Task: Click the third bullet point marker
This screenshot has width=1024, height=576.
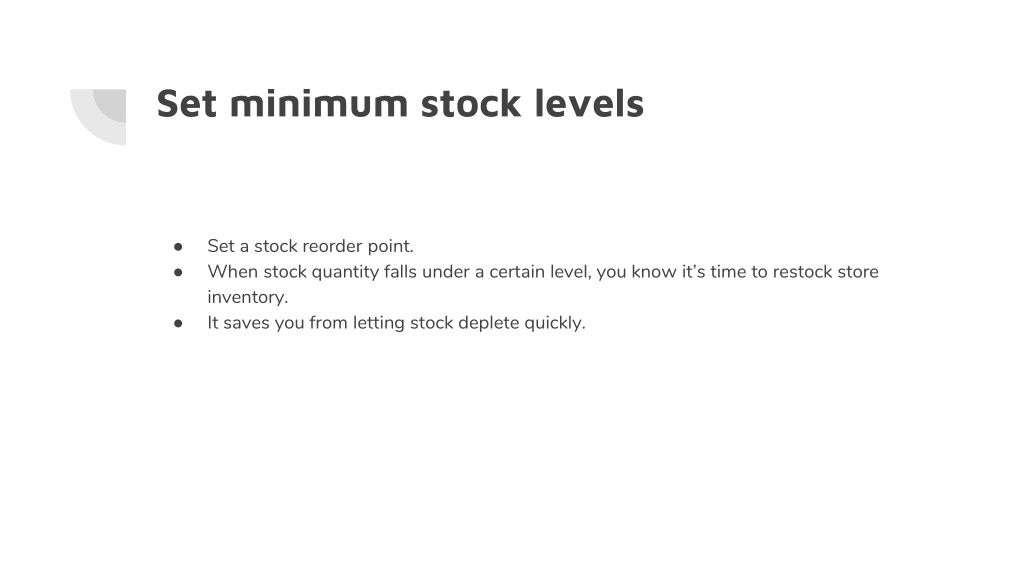Action: (x=178, y=323)
